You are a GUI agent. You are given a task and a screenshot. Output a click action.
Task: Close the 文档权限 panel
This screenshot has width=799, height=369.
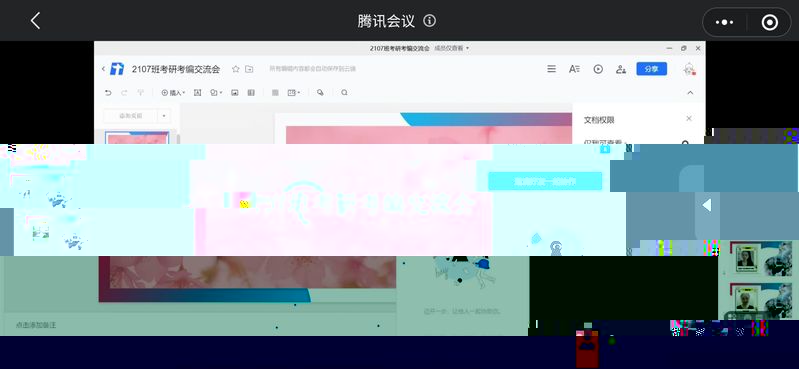tap(689, 119)
